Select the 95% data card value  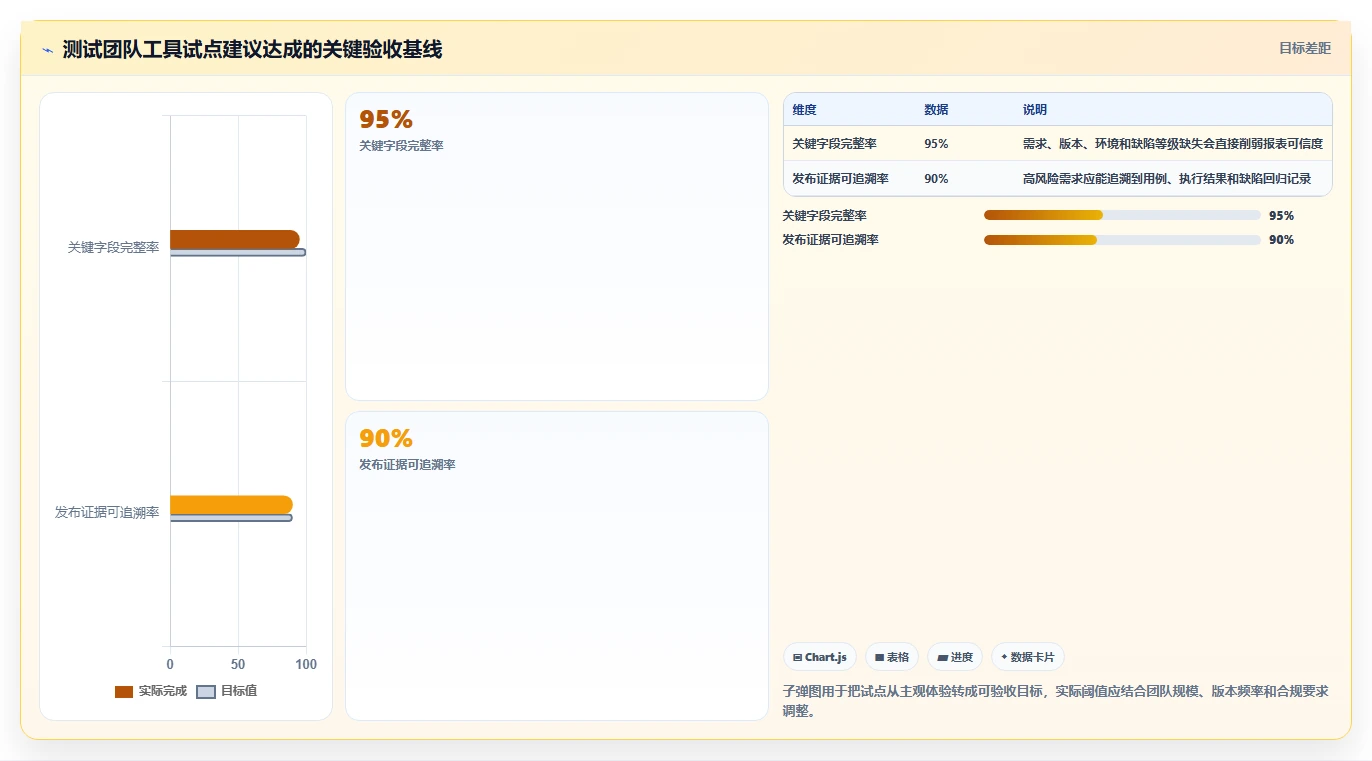click(x=386, y=119)
